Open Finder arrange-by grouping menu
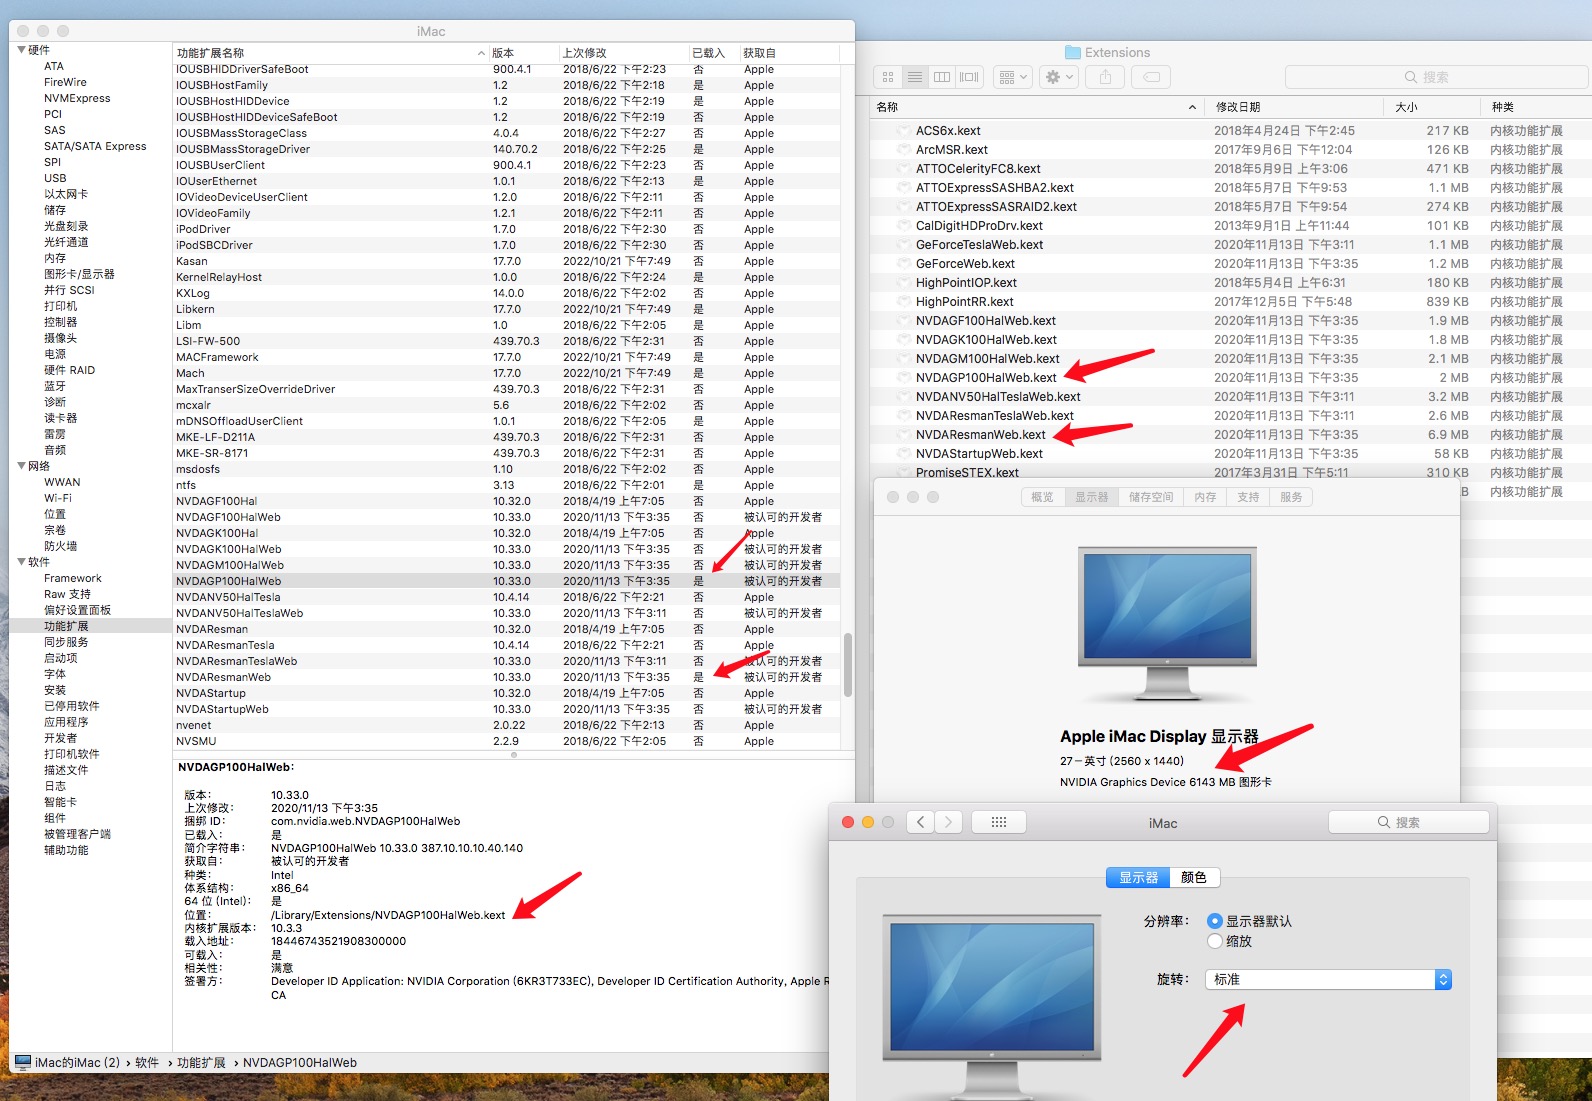Image resolution: width=1592 pixels, height=1101 pixels. [1013, 77]
